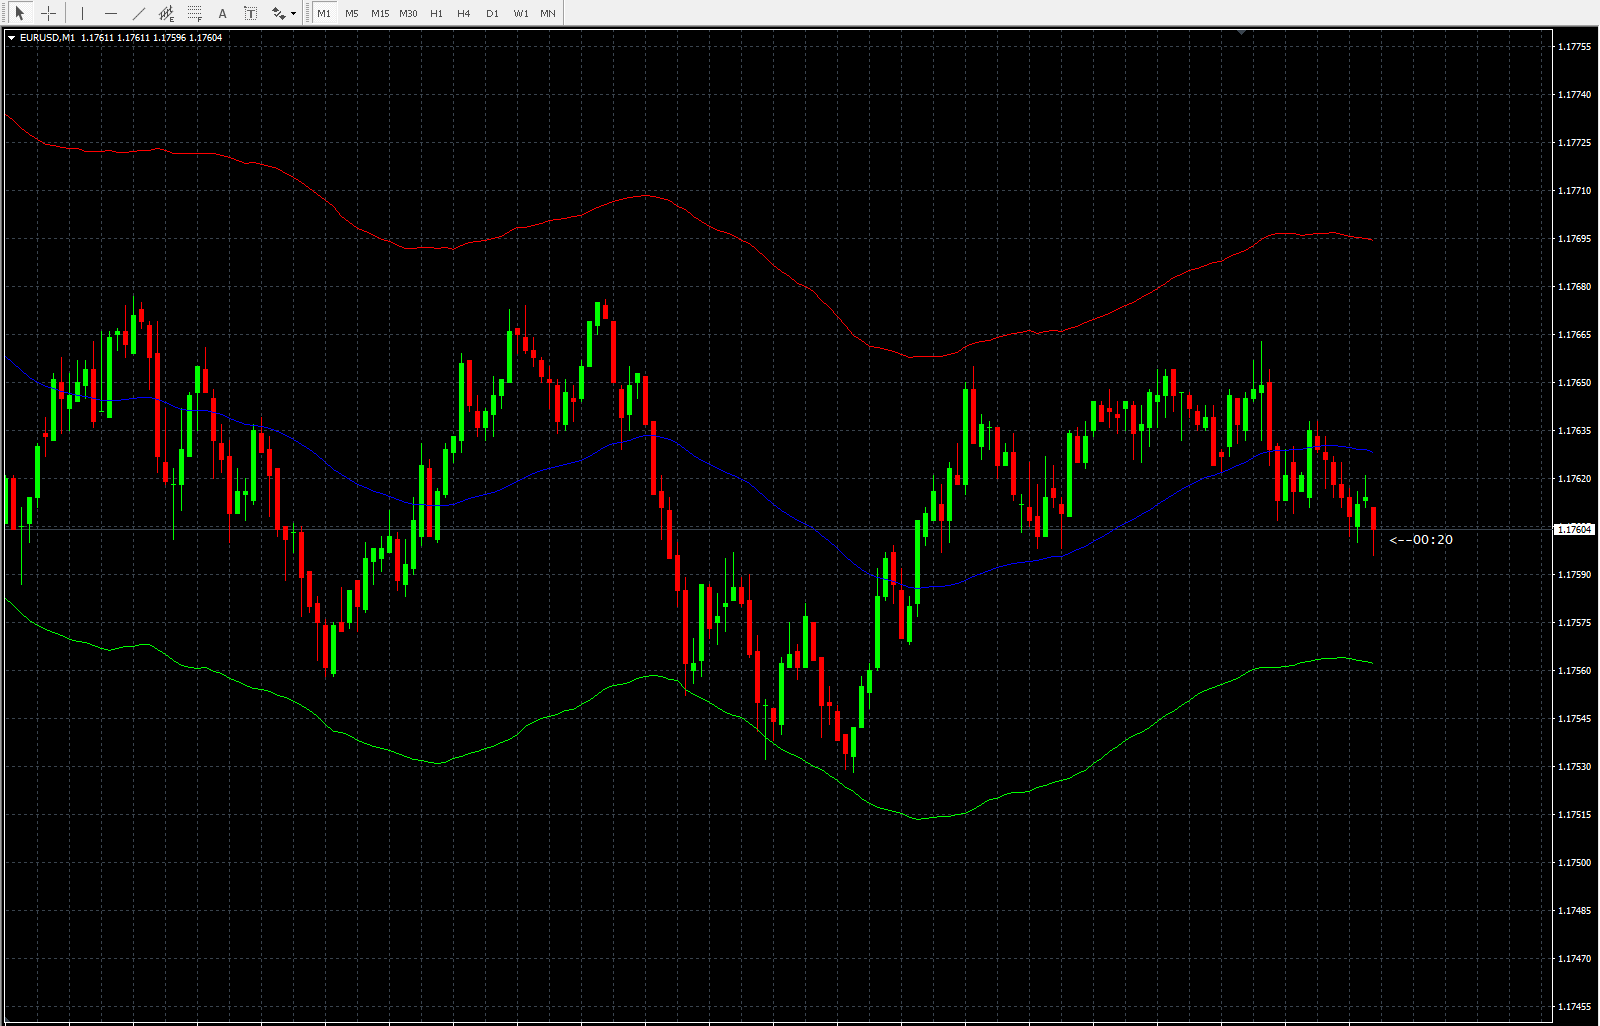
Task: Switch chart to M15 timeframe
Action: (380, 13)
